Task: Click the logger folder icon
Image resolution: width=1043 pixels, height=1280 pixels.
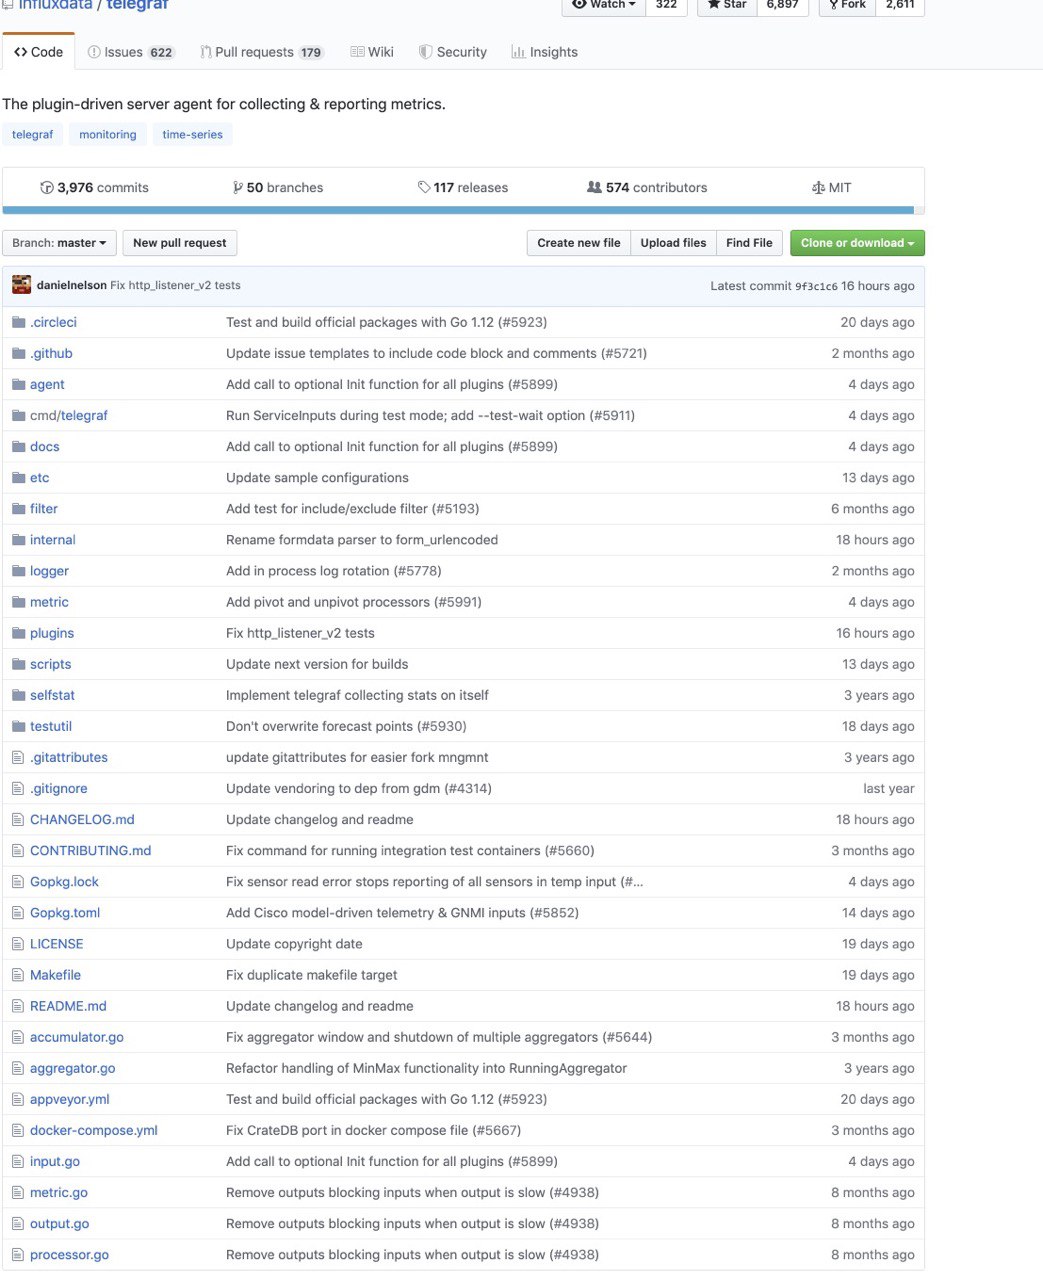Action: coord(19,570)
